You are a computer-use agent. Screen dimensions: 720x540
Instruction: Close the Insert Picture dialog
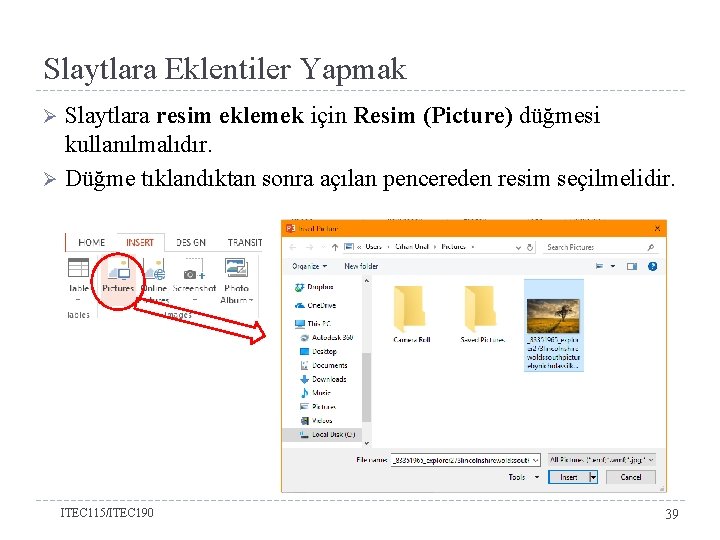657,228
